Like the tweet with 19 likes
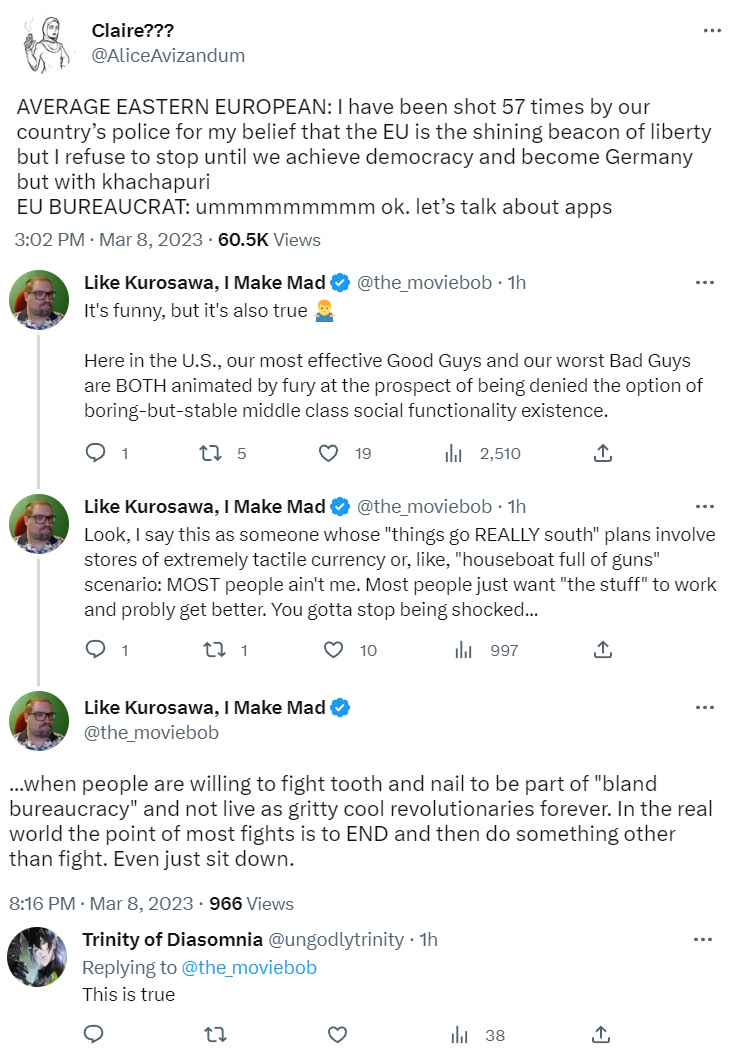The width and height of the screenshot is (737, 1059). pos(328,453)
